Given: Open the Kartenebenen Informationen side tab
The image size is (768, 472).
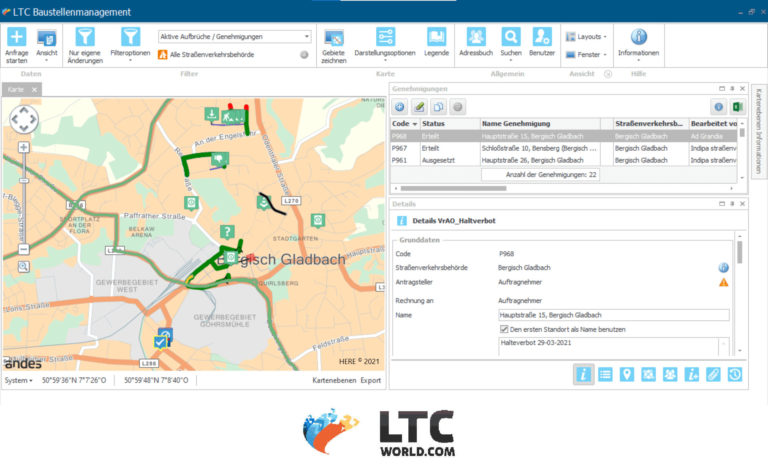Looking at the screenshot, I should (759, 131).
